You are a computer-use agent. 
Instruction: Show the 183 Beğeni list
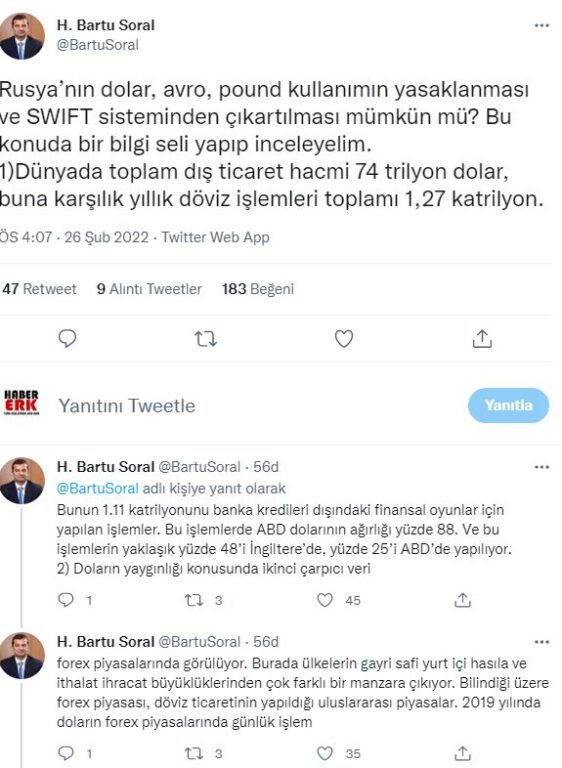tap(258, 289)
